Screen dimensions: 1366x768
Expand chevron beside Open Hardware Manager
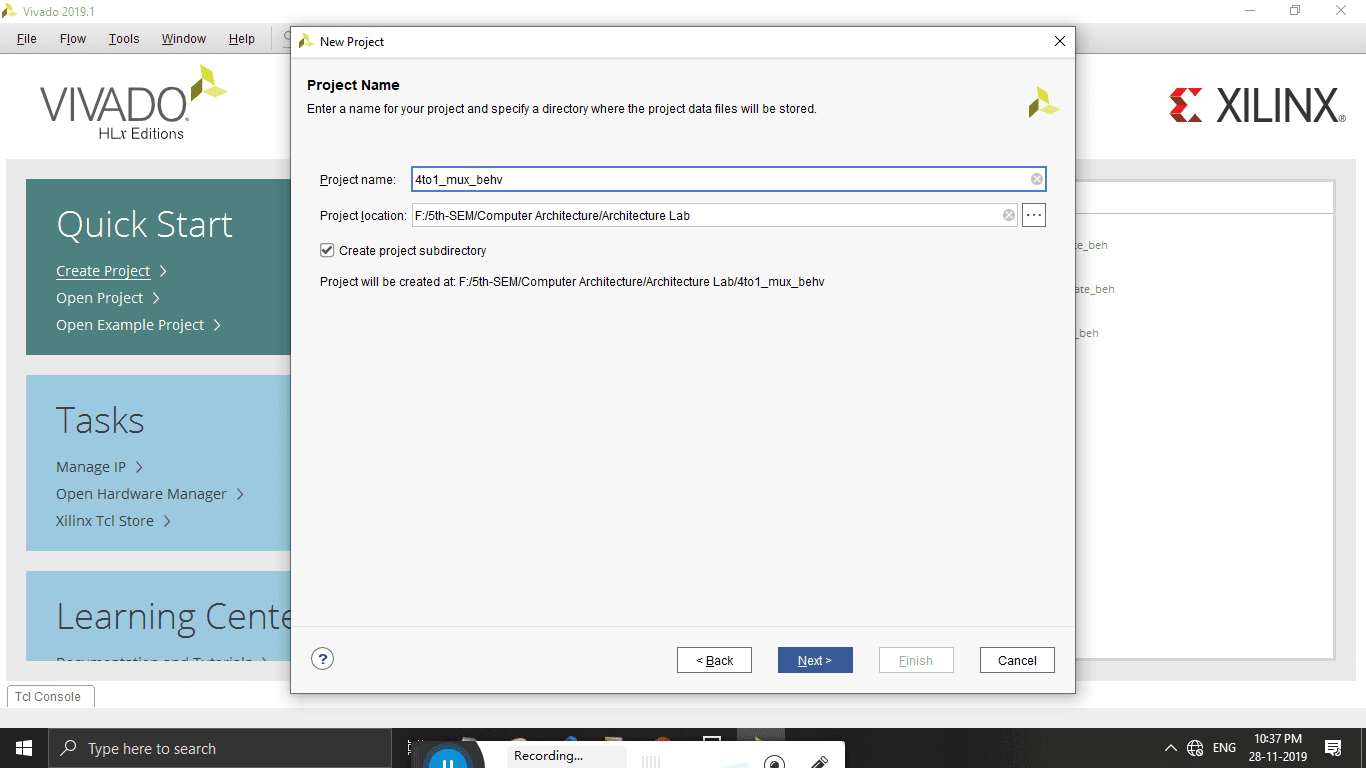click(240, 494)
